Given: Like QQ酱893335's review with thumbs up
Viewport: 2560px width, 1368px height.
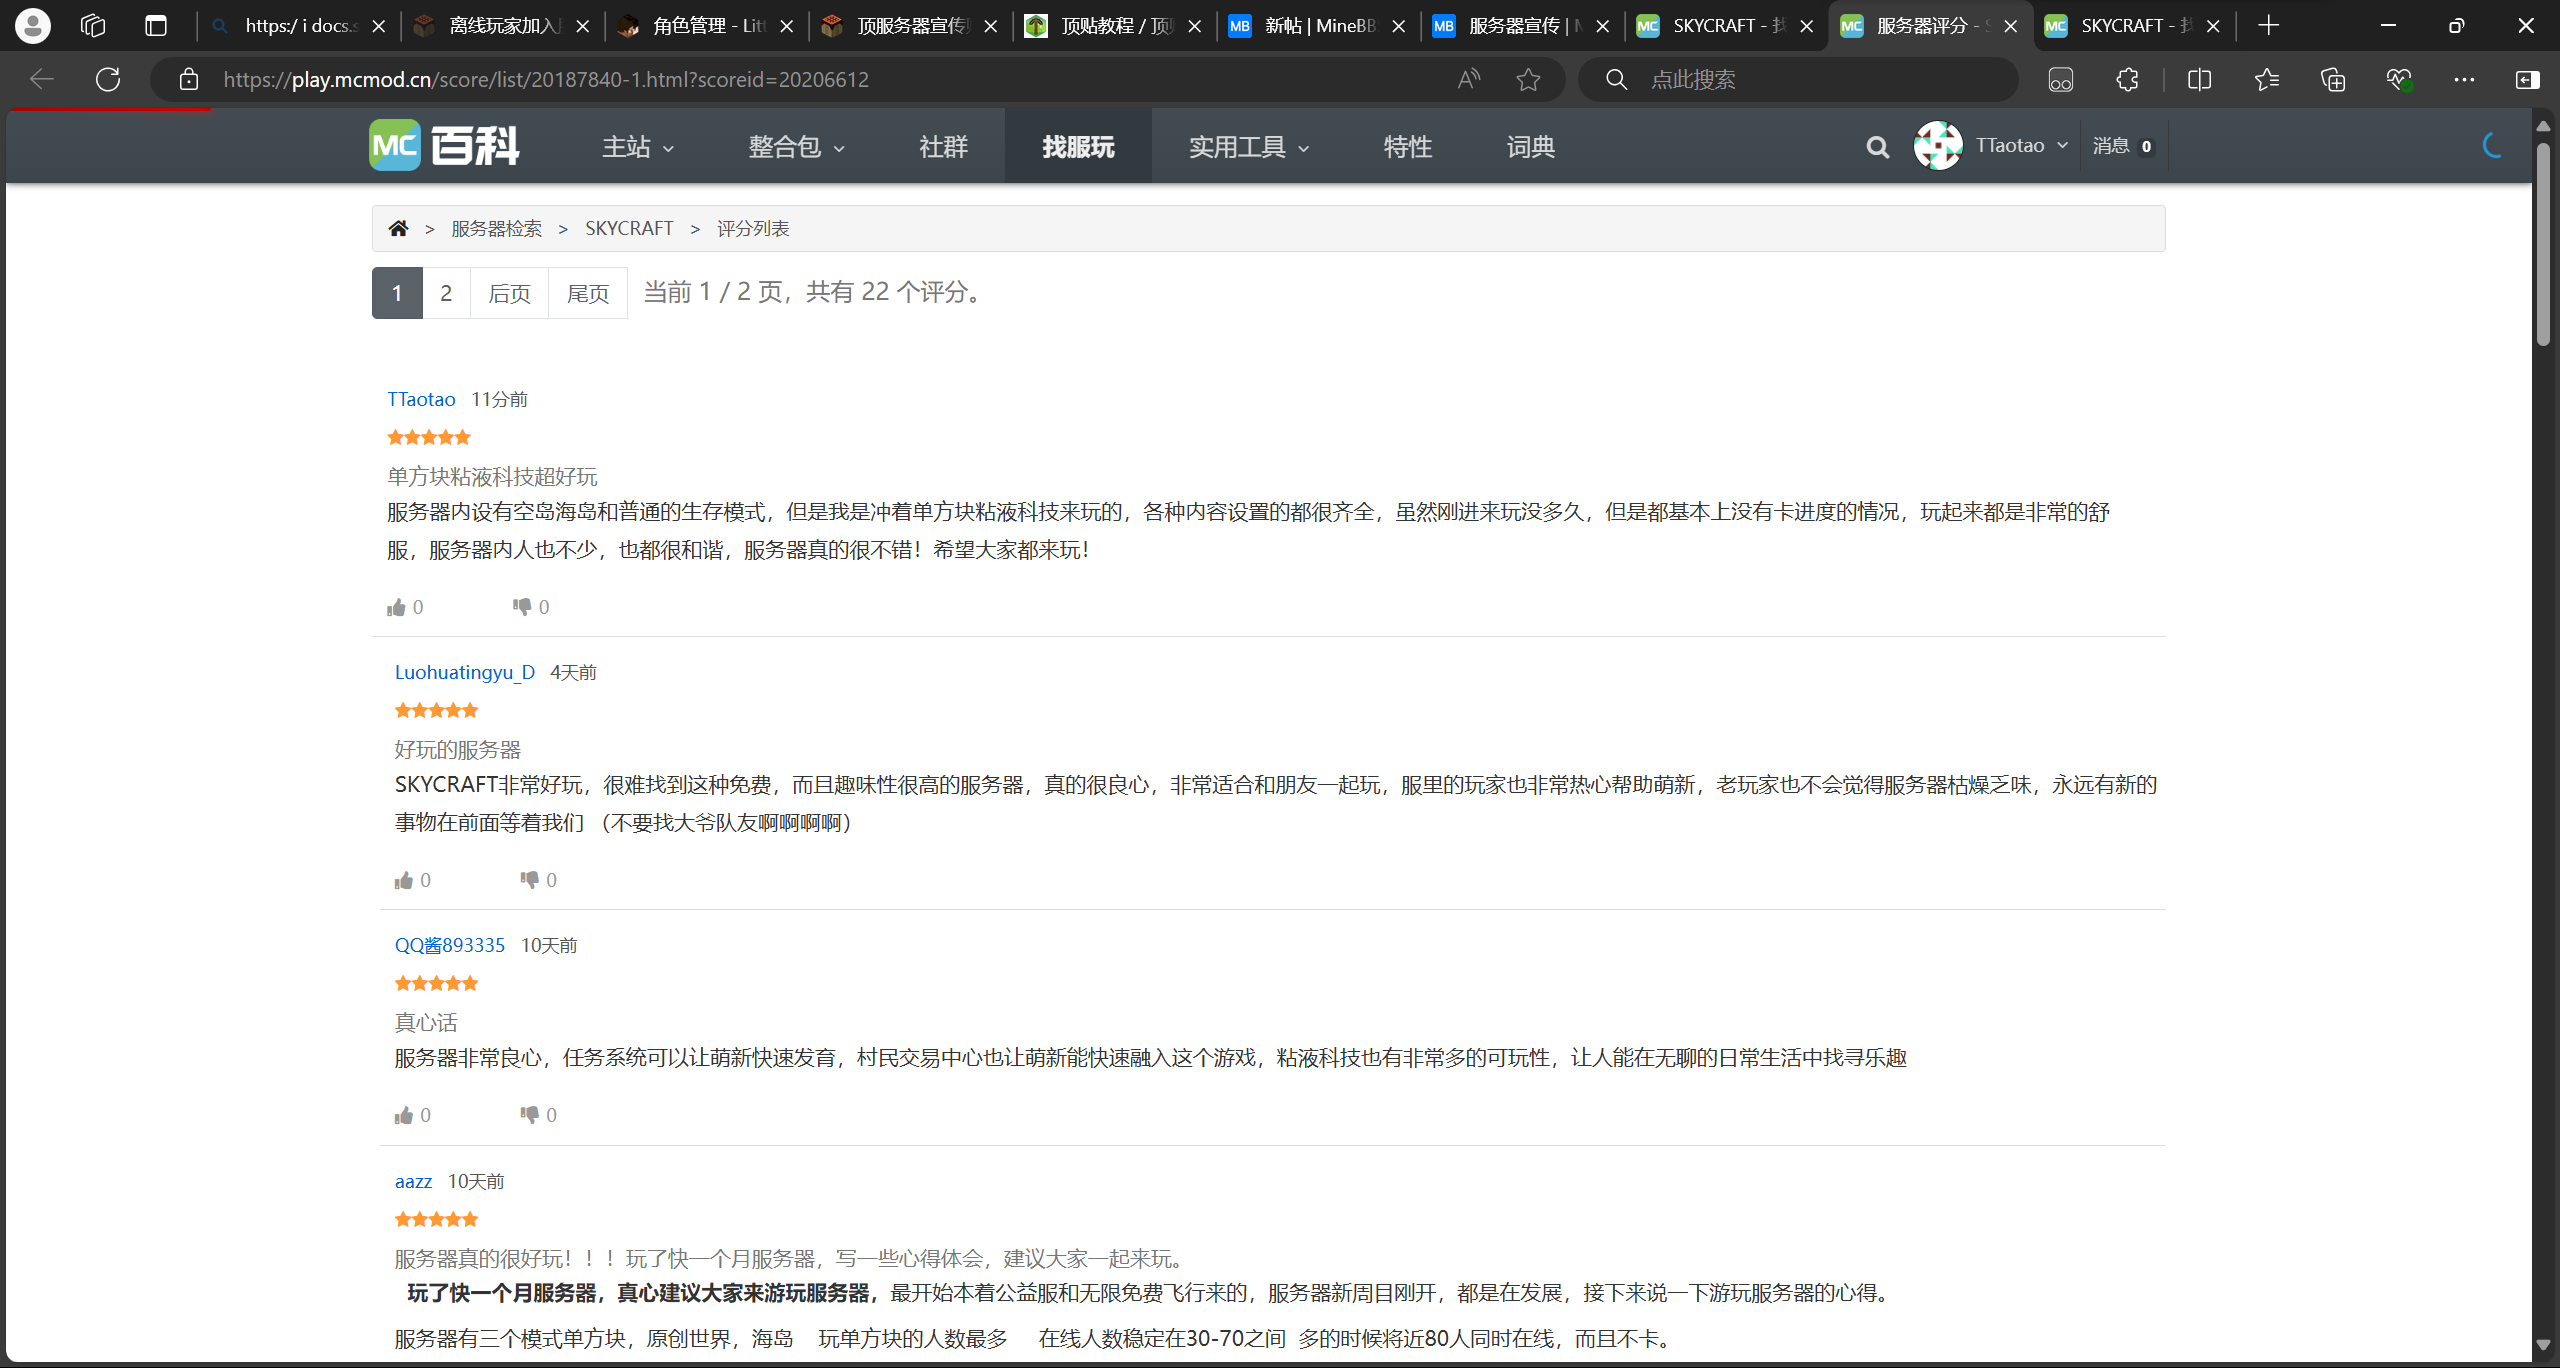Looking at the screenshot, I should 404,1115.
